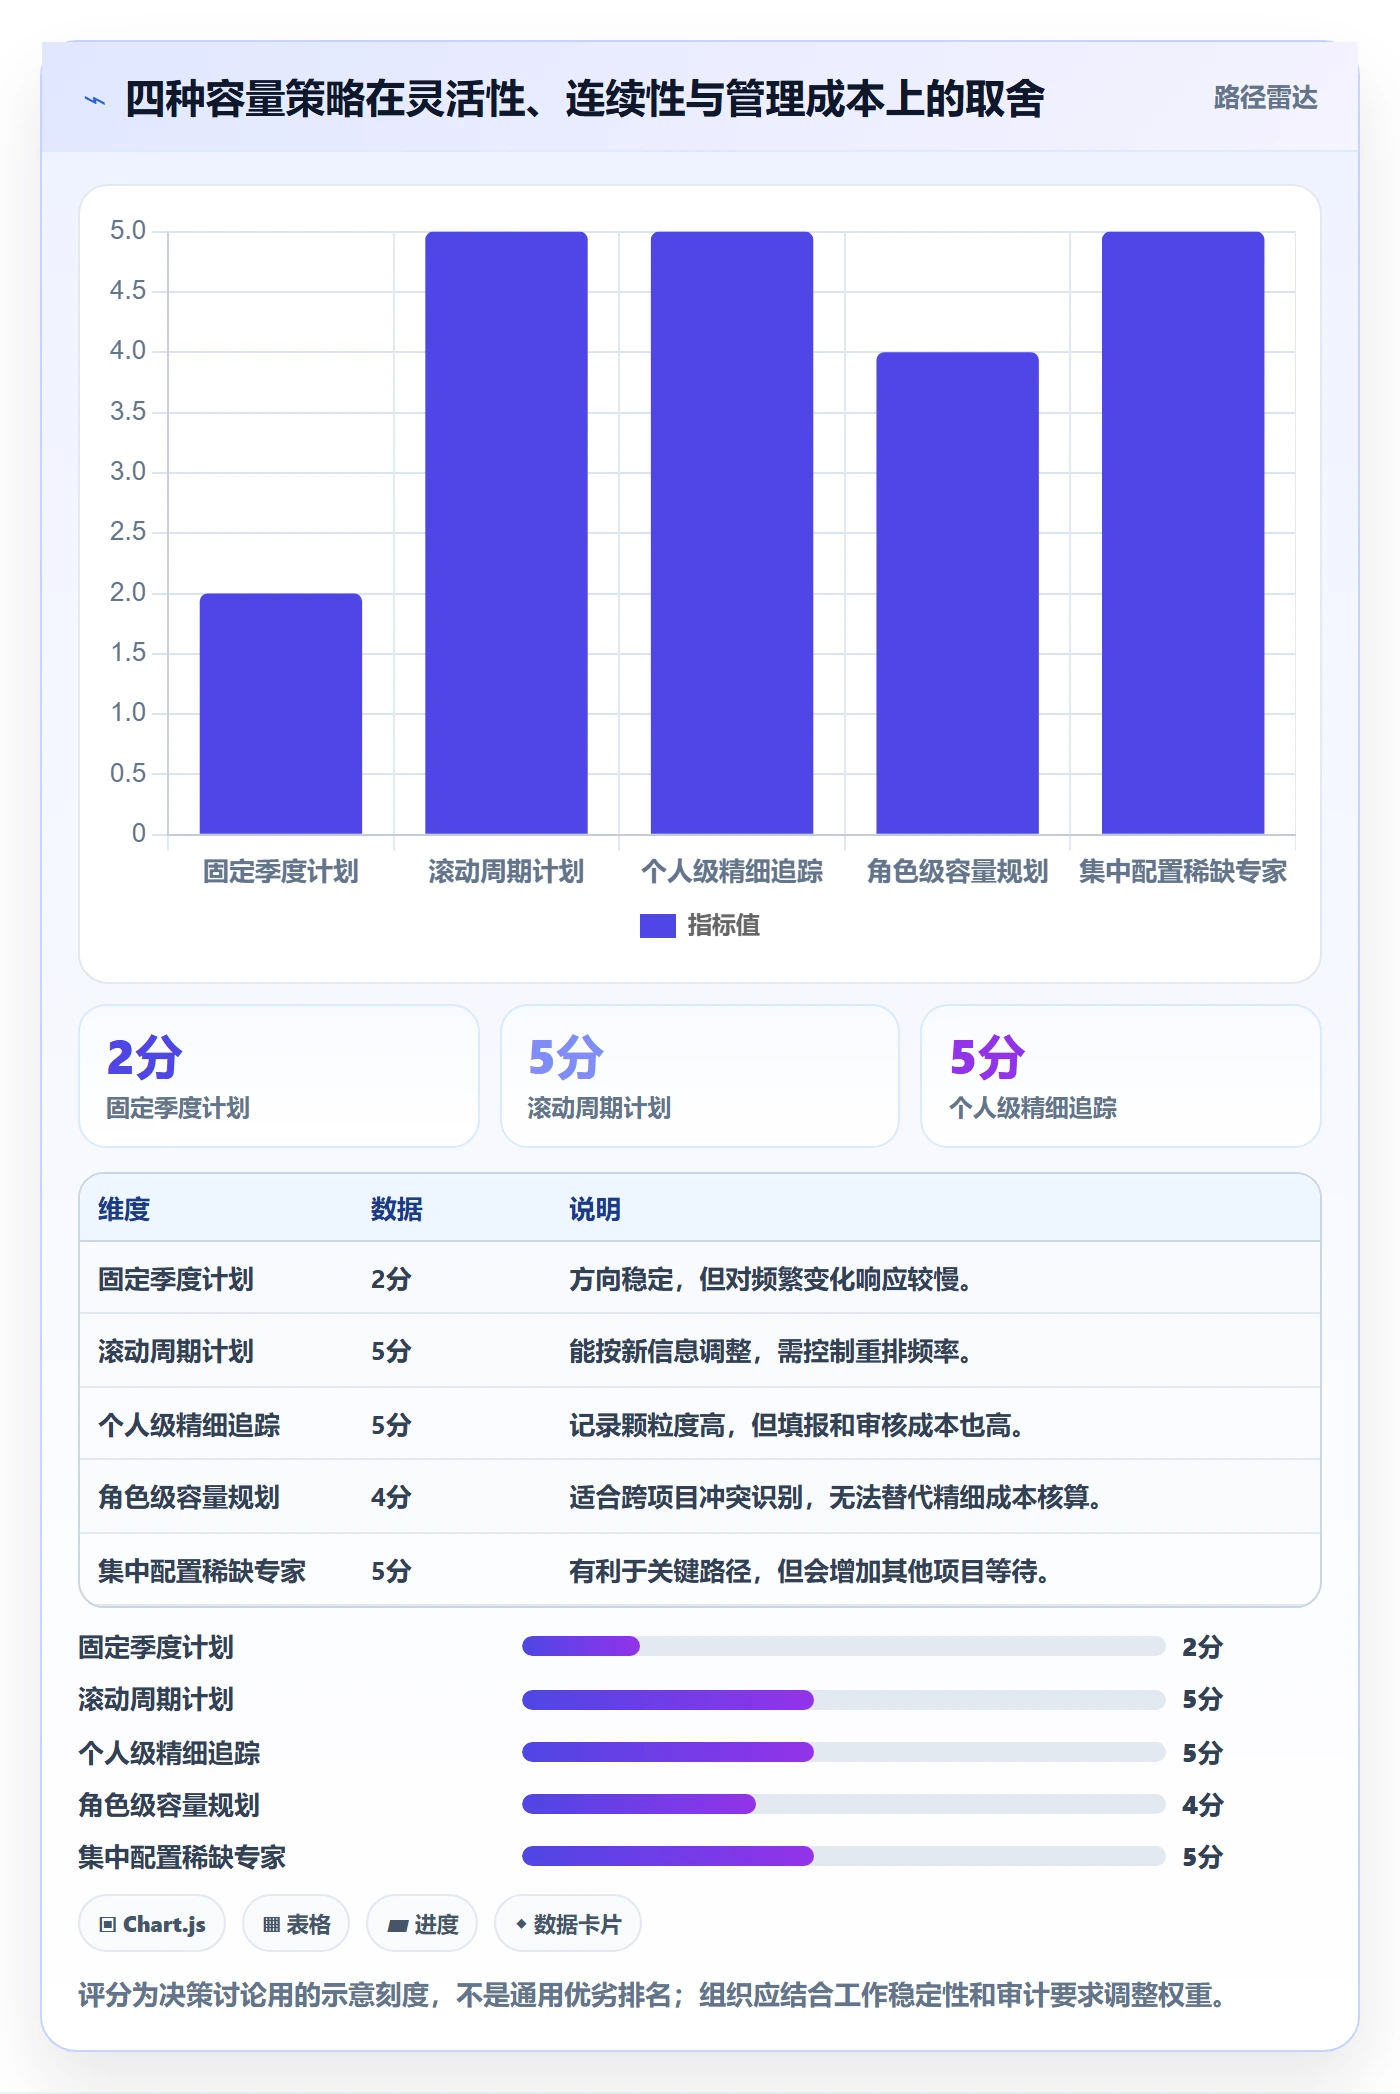Click the 固定季度计划 bar in the chart
Viewport: 1400px width, 2094px height.
point(281,714)
